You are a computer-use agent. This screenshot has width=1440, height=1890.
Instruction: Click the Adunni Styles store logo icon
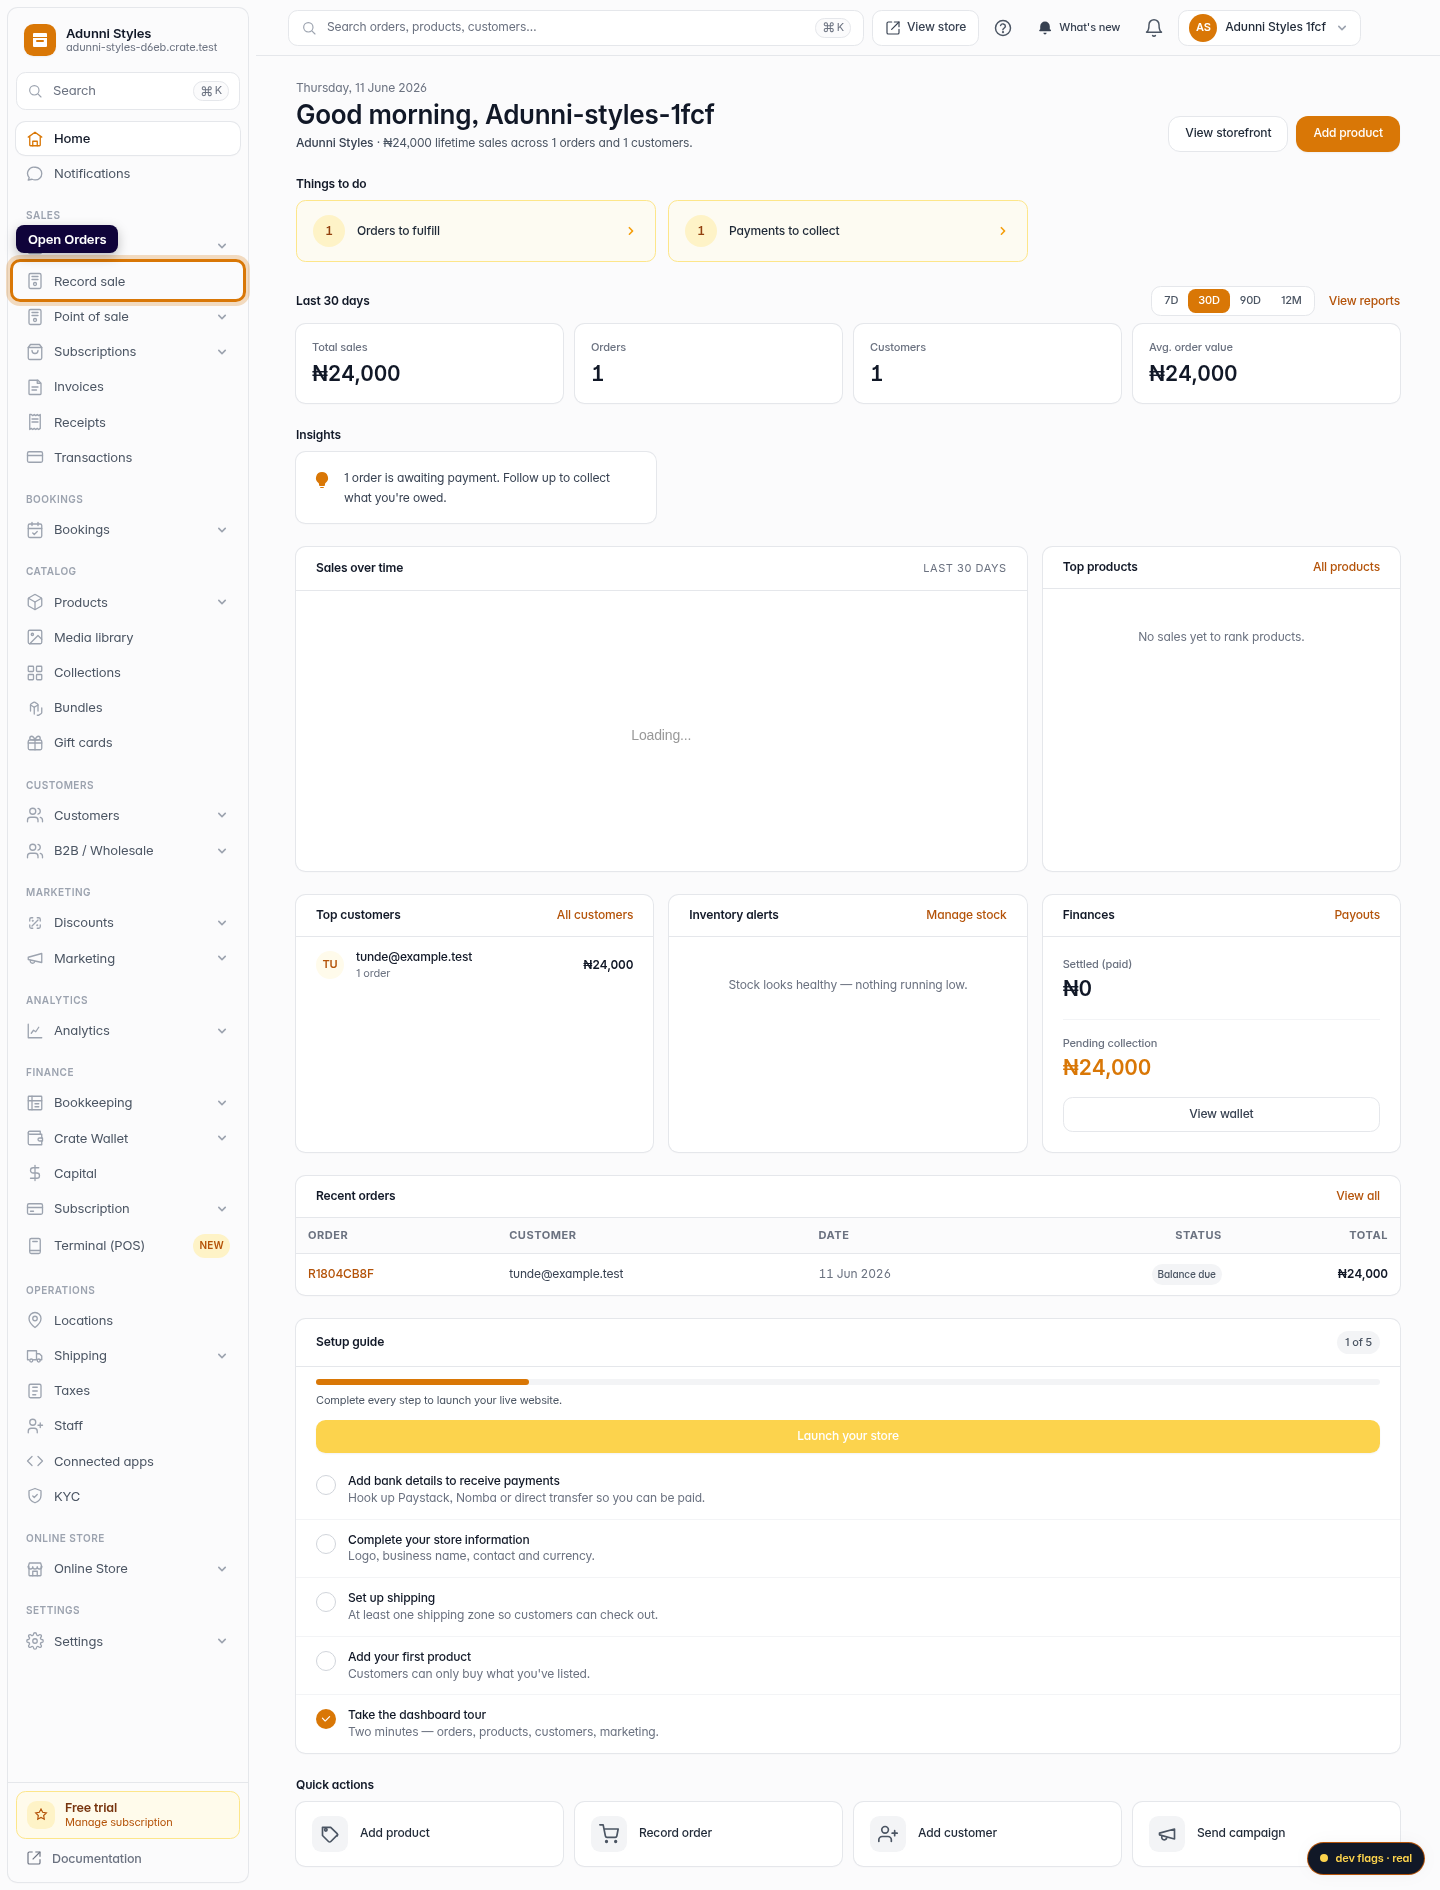[x=40, y=40]
